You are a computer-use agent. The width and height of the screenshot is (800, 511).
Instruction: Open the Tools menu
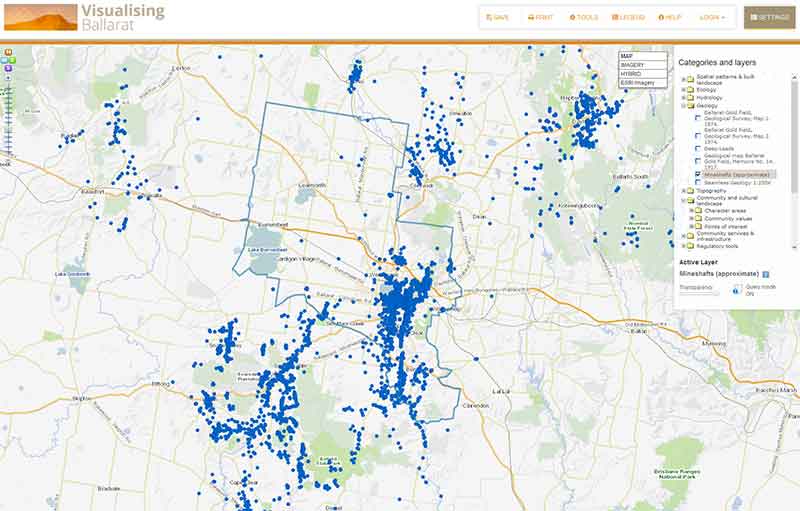(584, 17)
